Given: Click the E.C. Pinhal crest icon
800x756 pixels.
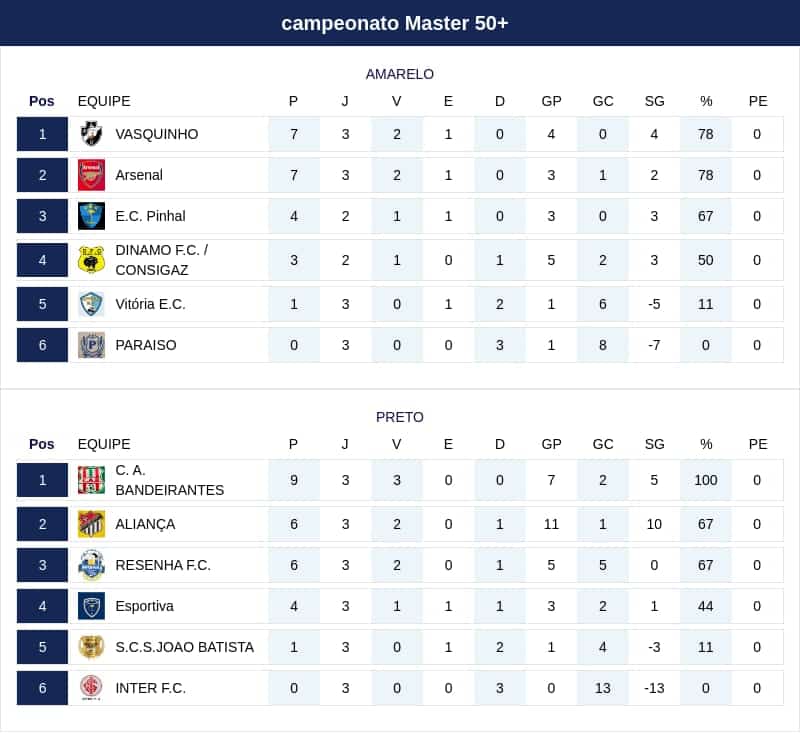Looking at the screenshot, I should pyautogui.click(x=91, y=216).
